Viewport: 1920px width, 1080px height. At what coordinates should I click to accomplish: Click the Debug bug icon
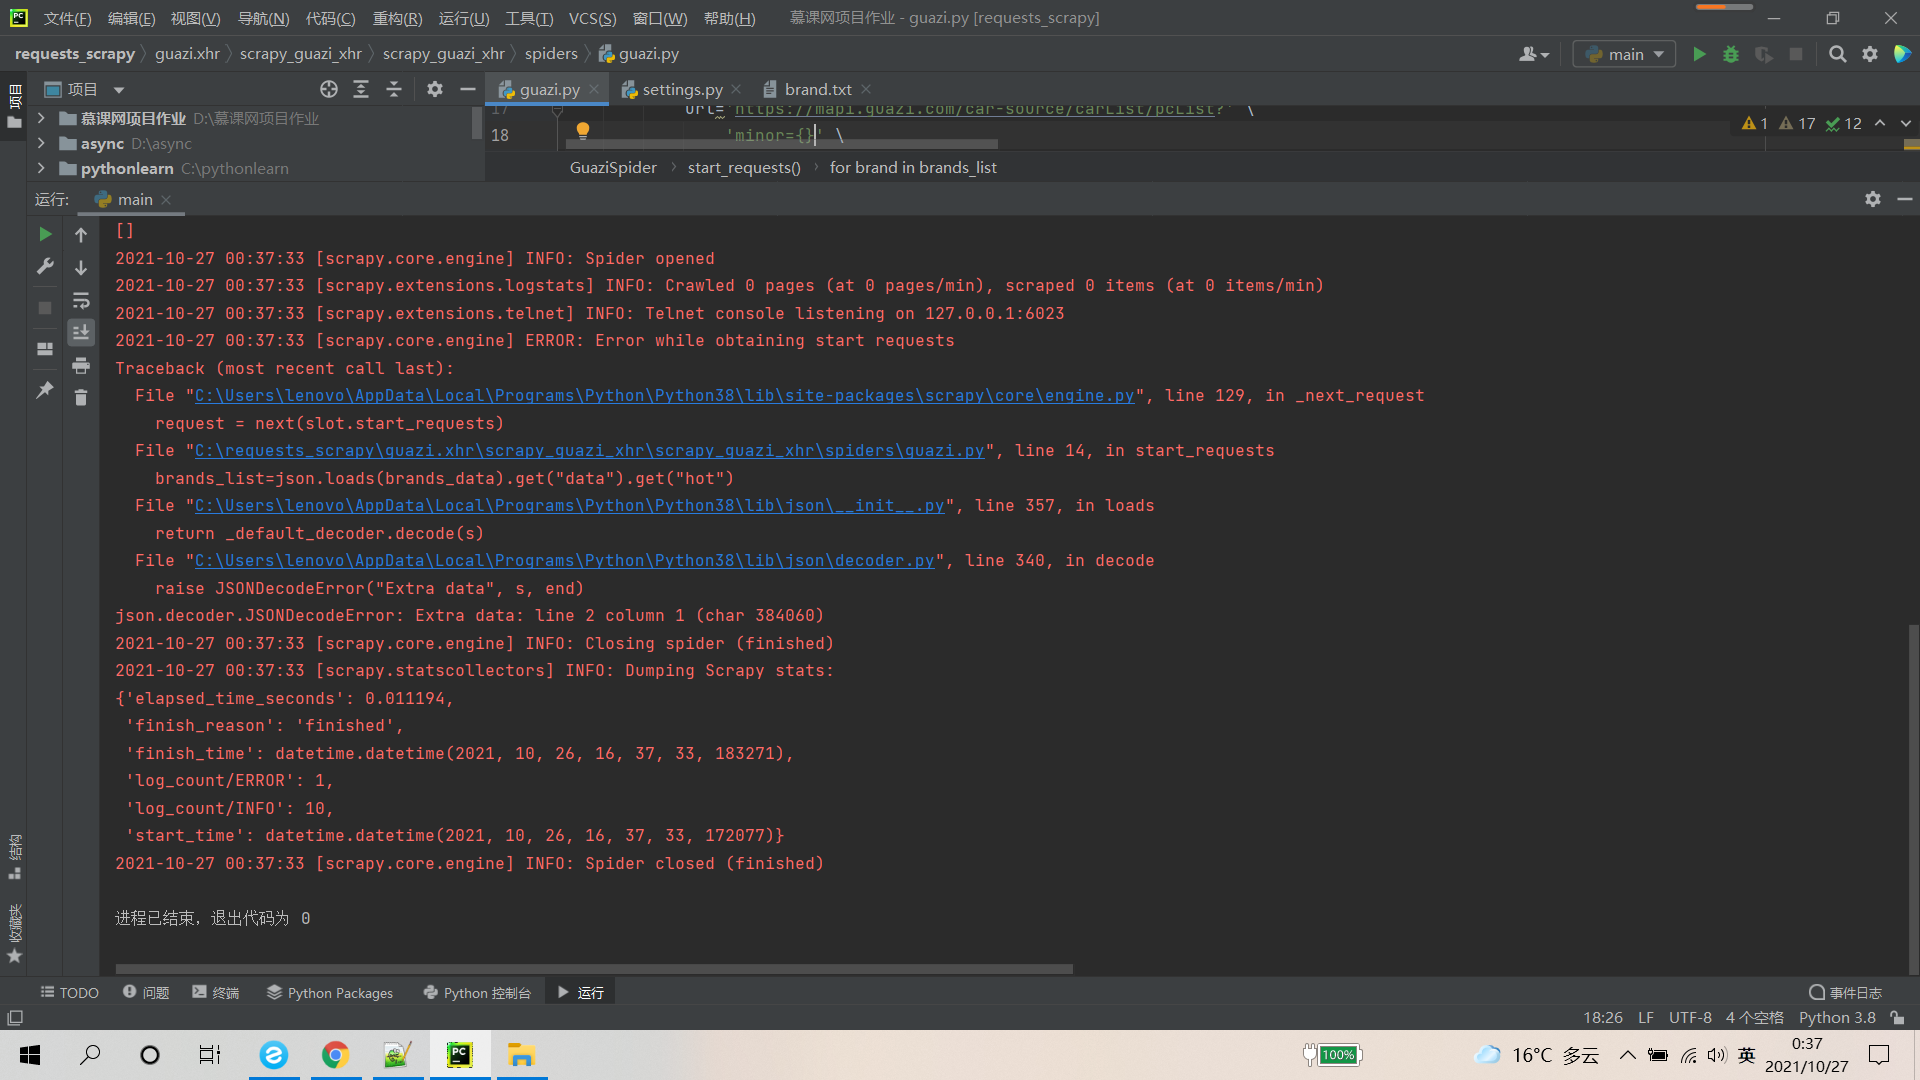pos(1731,54)
